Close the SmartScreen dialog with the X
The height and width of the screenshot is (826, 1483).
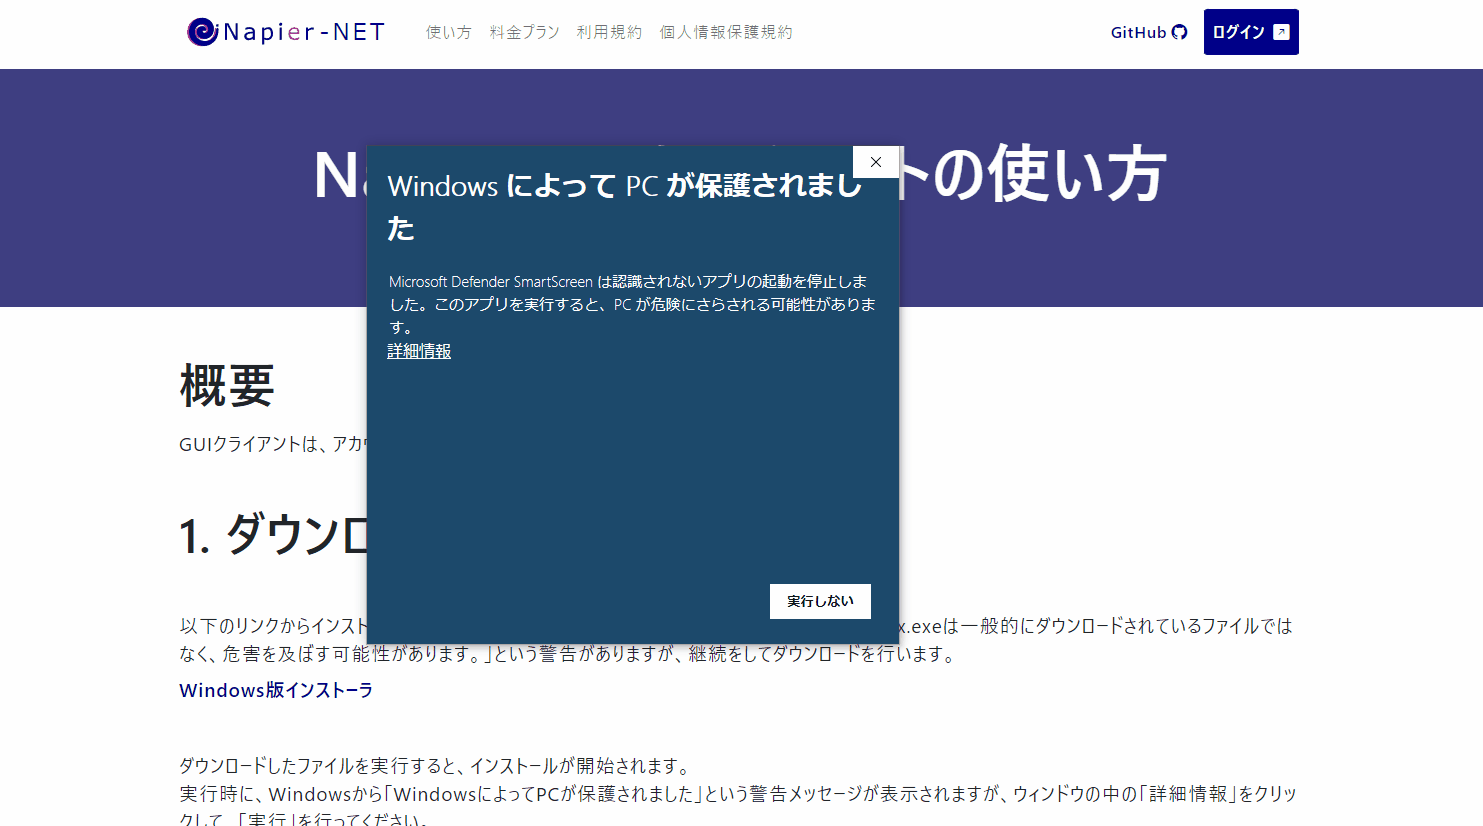[876, 162]
